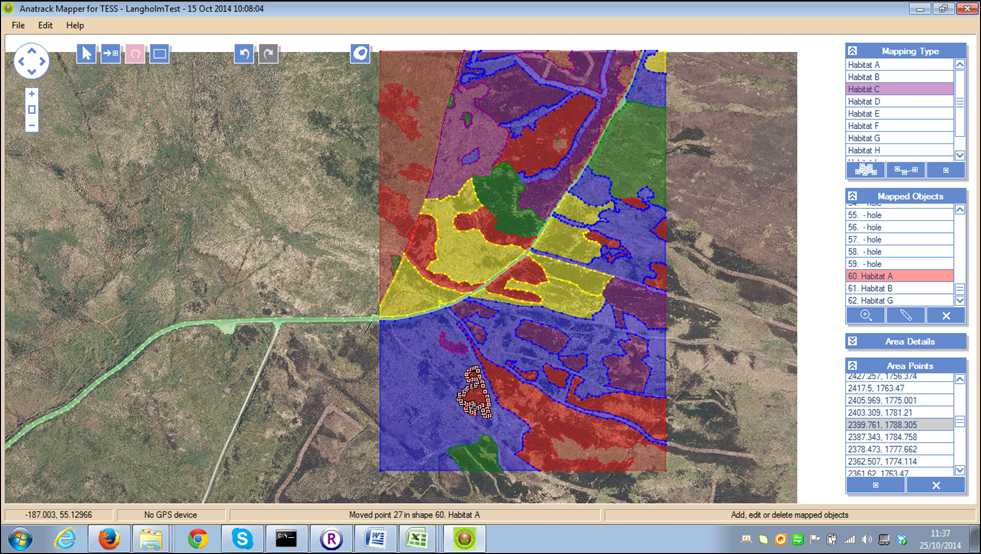Image resolution: width=981 pixels, height=554 pixels.
Task: Select Habitat H in Mapping Type
Action: [x=900, y=150]
